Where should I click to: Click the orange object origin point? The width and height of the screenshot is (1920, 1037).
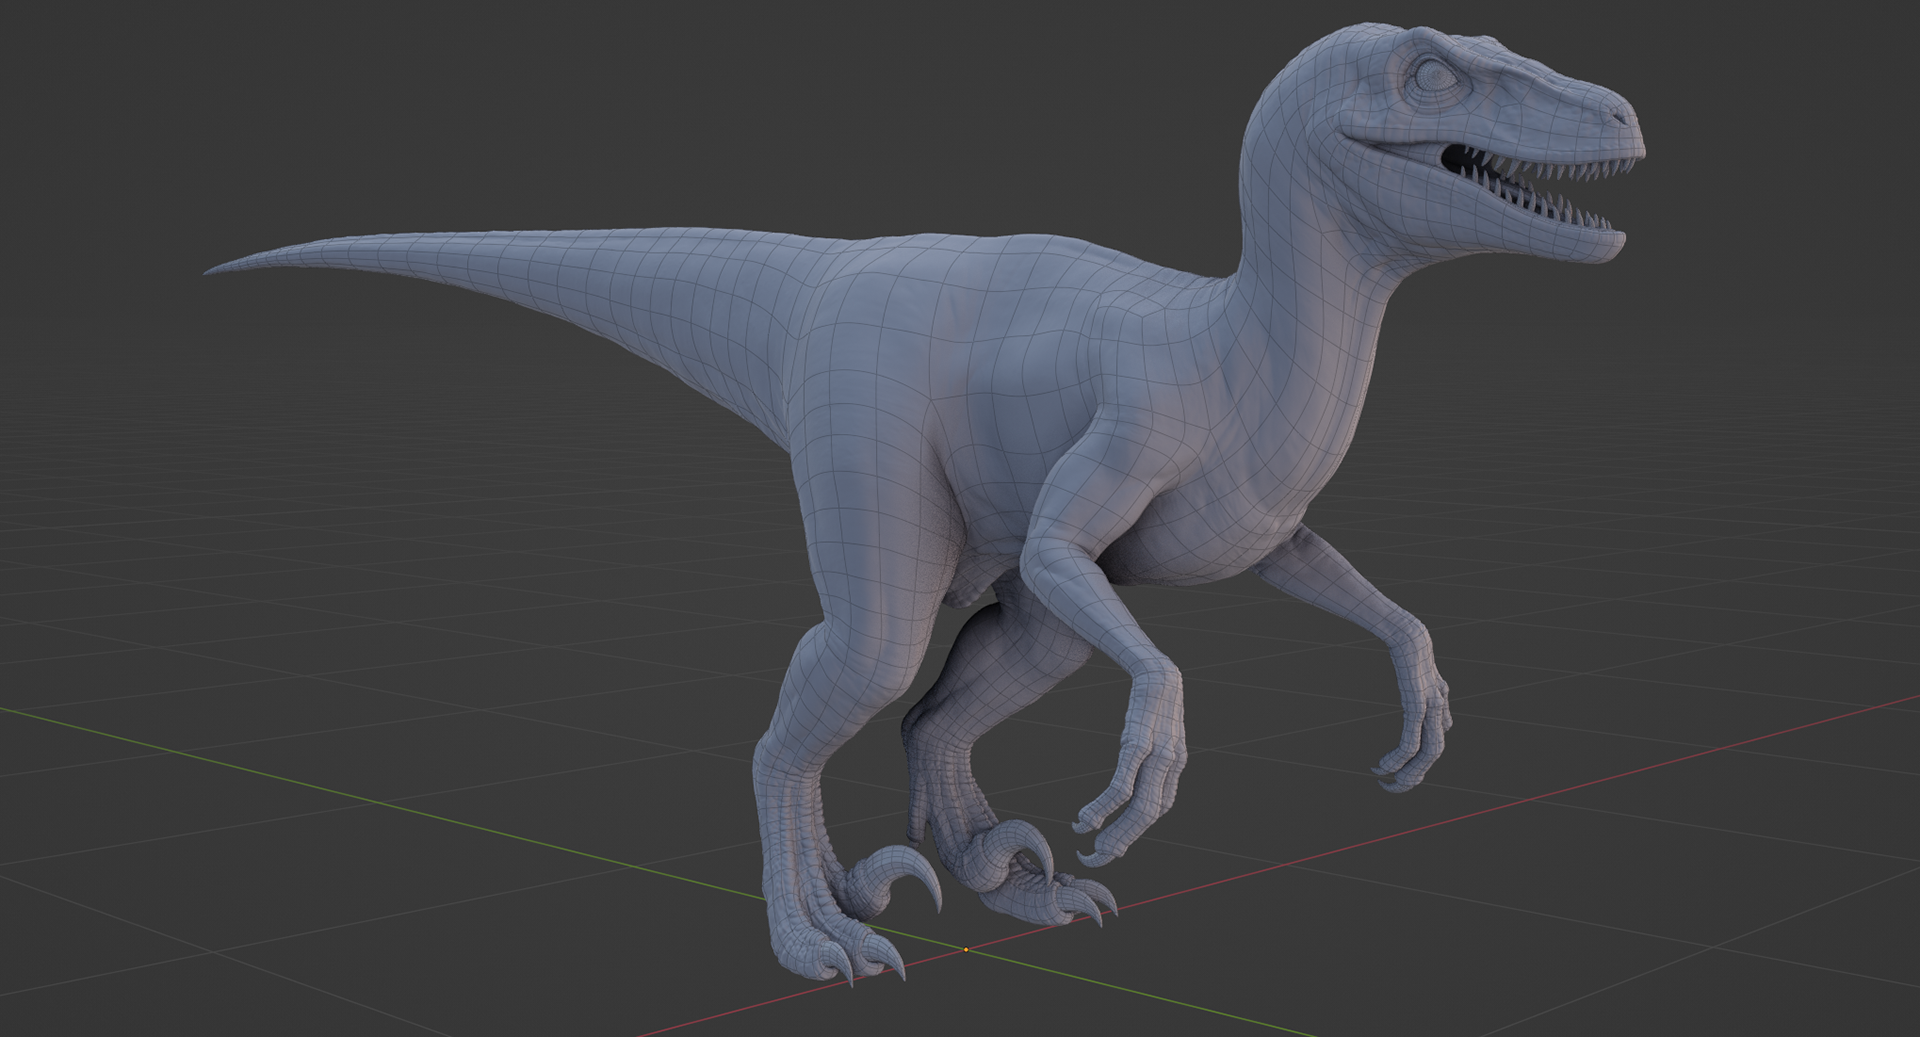point(966,949)
